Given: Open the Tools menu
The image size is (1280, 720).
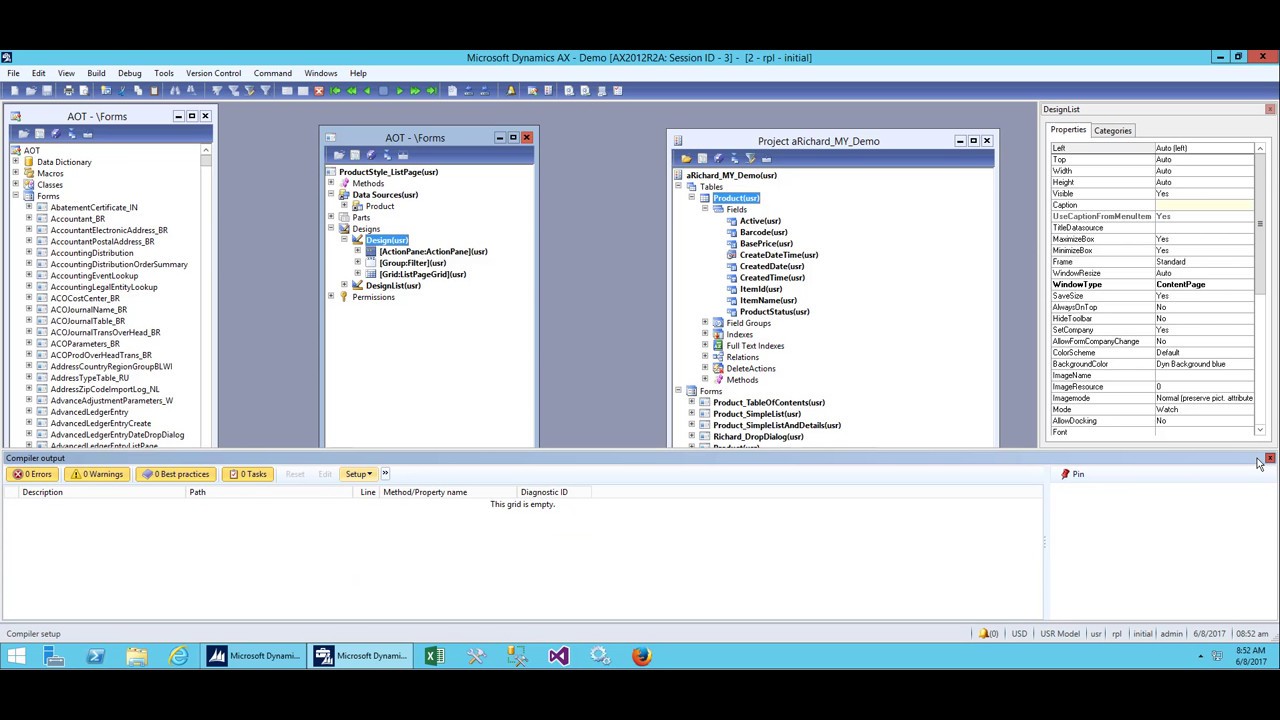Looking at the screenshot, I should [x=164, y=73].
